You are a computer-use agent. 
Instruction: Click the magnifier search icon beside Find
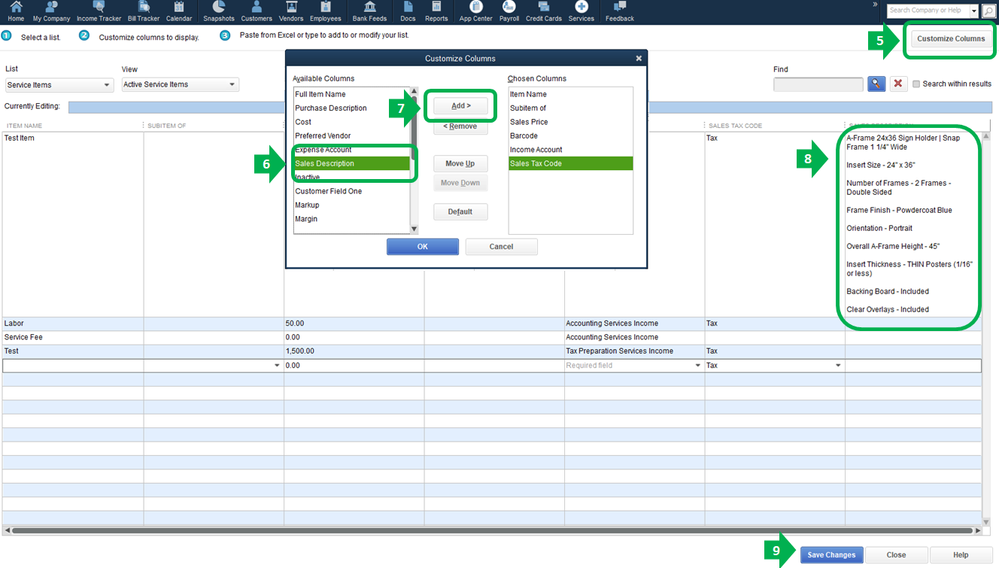pos(877,83)
